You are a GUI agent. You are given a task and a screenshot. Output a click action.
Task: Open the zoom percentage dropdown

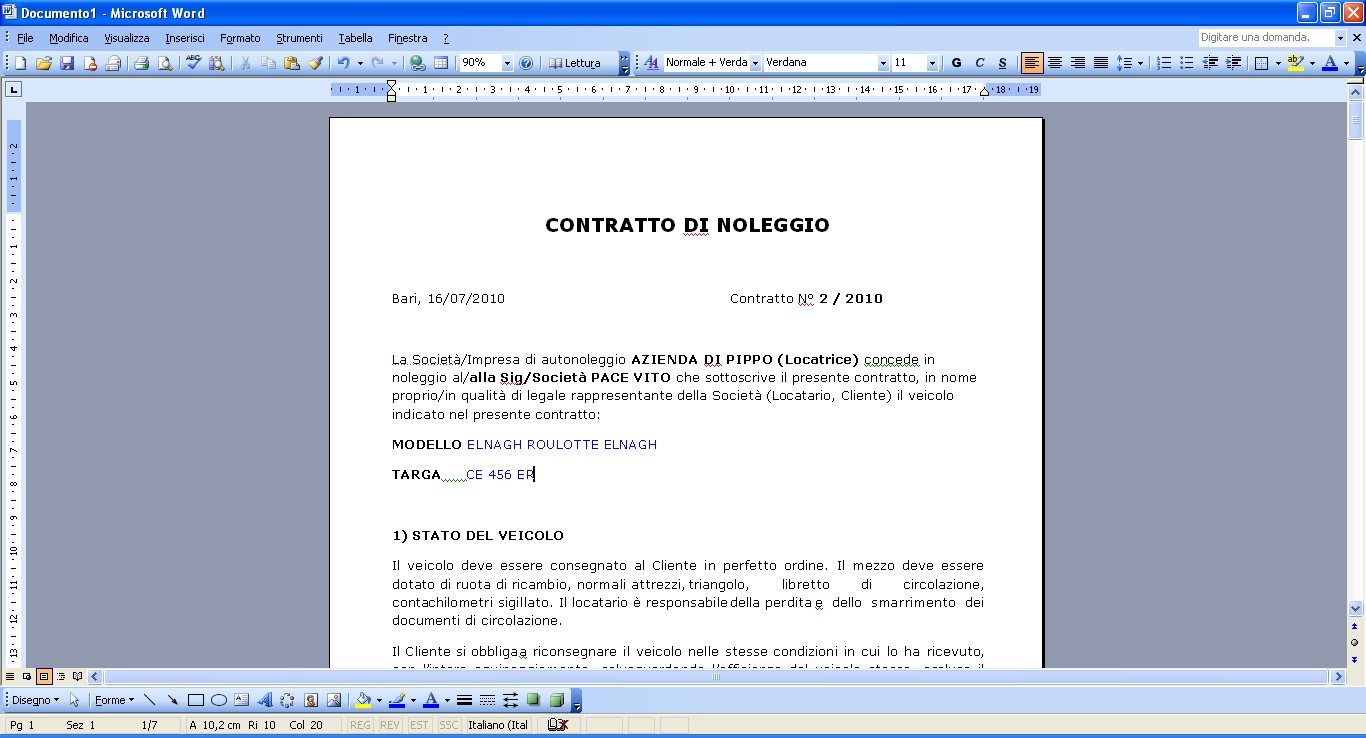507,63
